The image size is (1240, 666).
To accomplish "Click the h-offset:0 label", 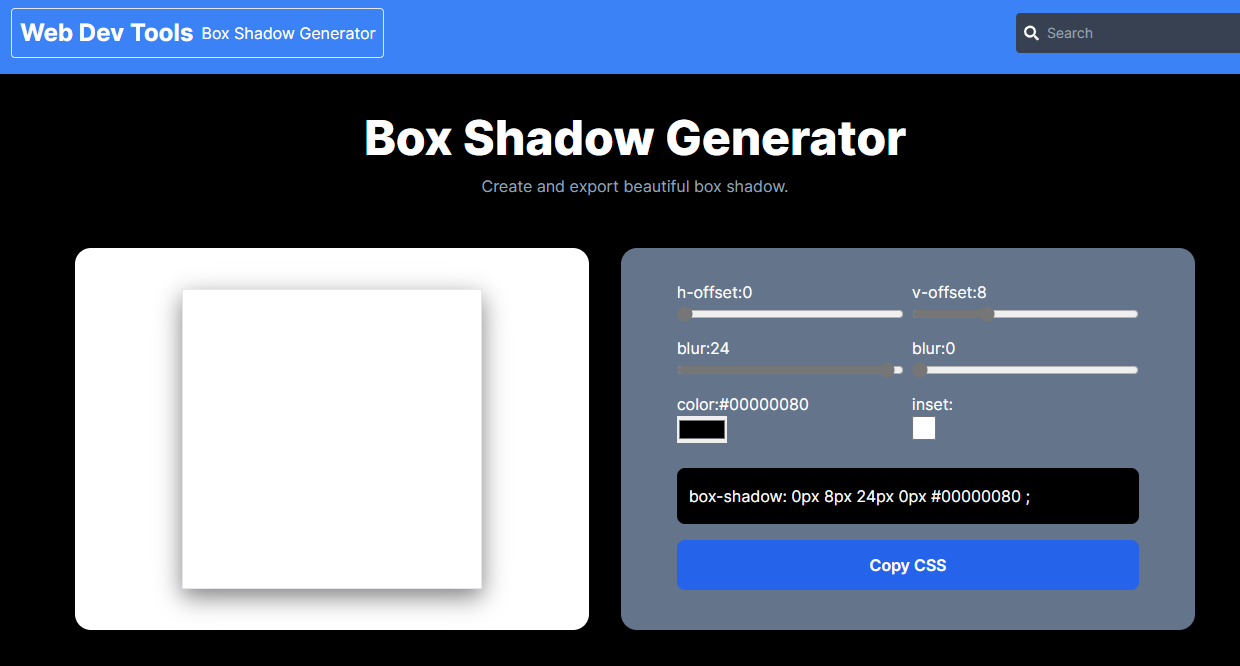I will 714,293.
